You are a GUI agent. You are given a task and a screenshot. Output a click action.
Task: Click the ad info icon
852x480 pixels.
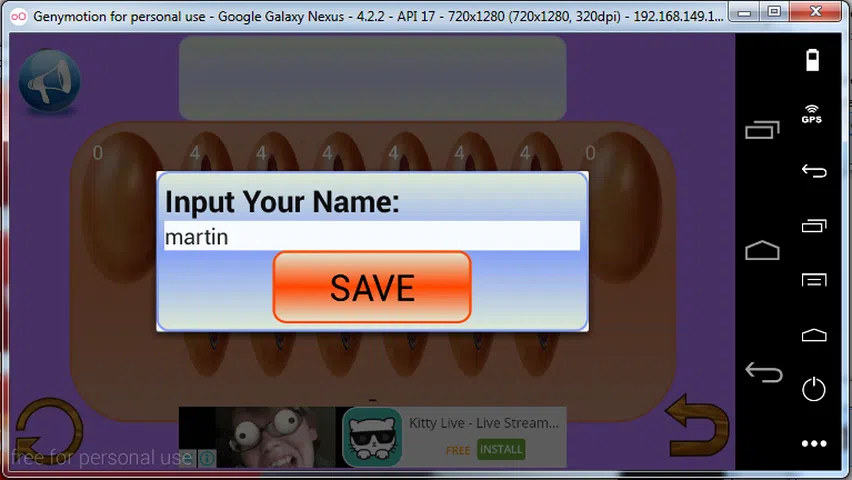(207, 458)
